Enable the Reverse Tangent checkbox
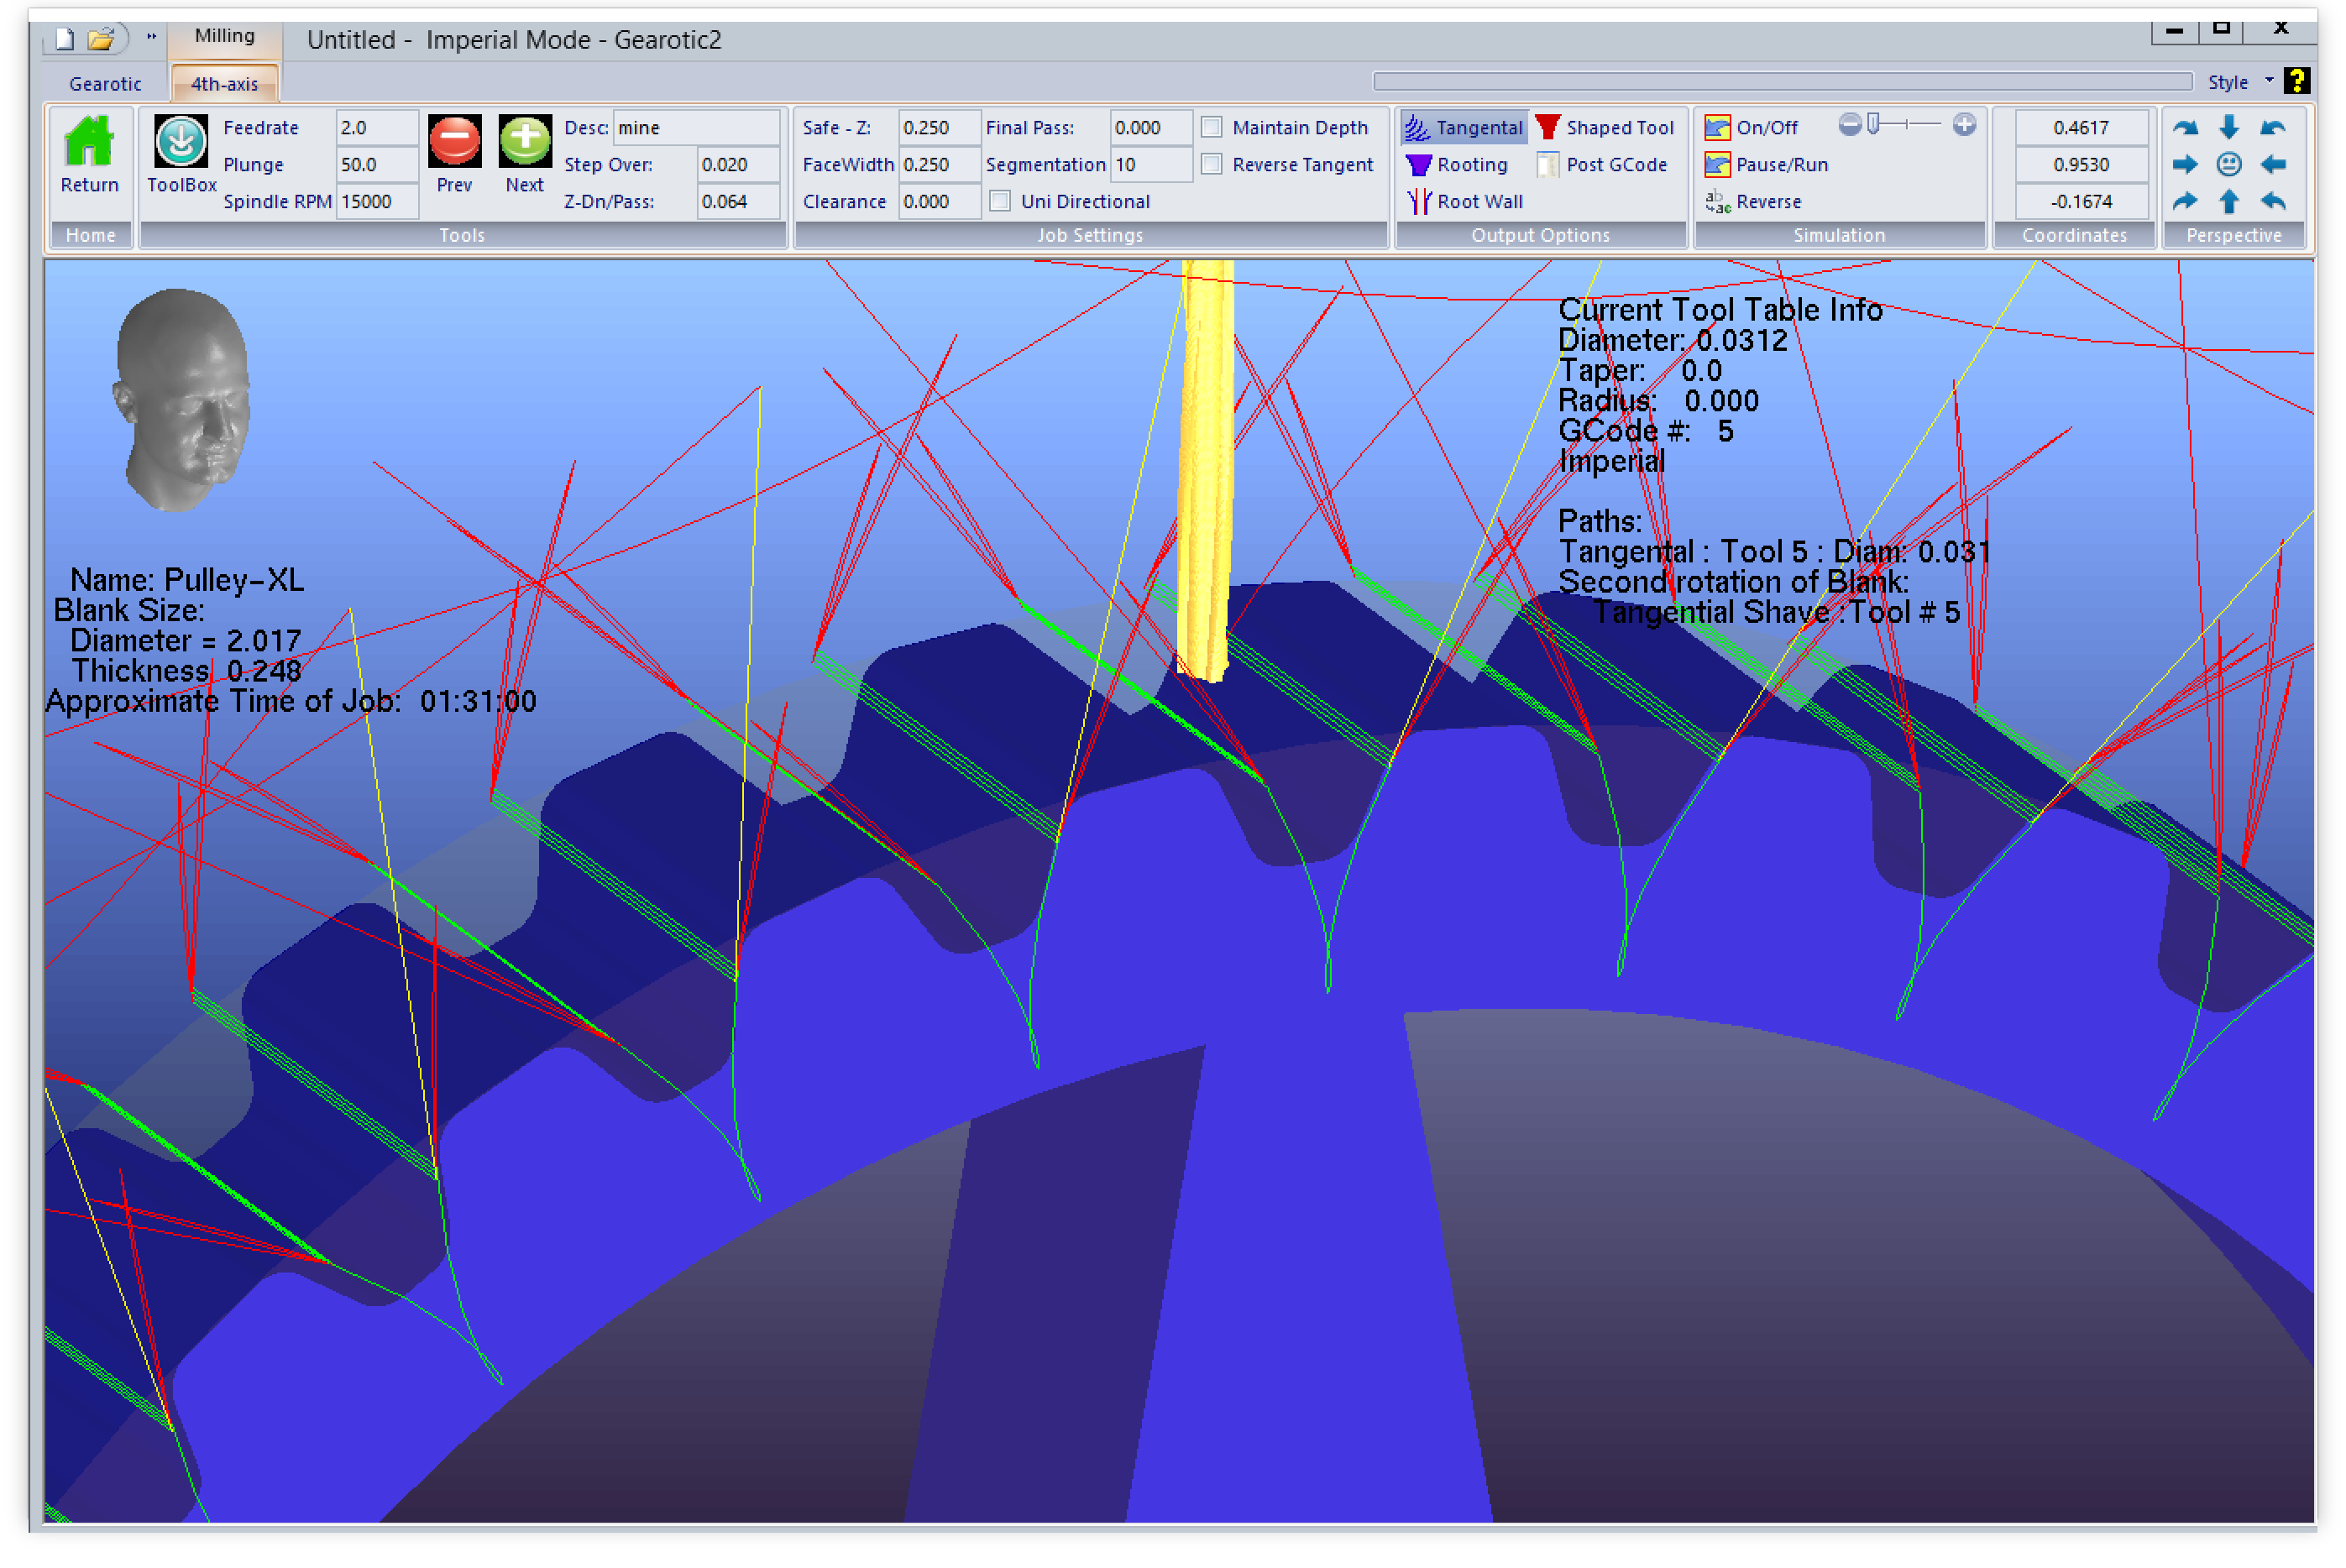This screenshot has width=2346, height=1568. coord(1211,165)
